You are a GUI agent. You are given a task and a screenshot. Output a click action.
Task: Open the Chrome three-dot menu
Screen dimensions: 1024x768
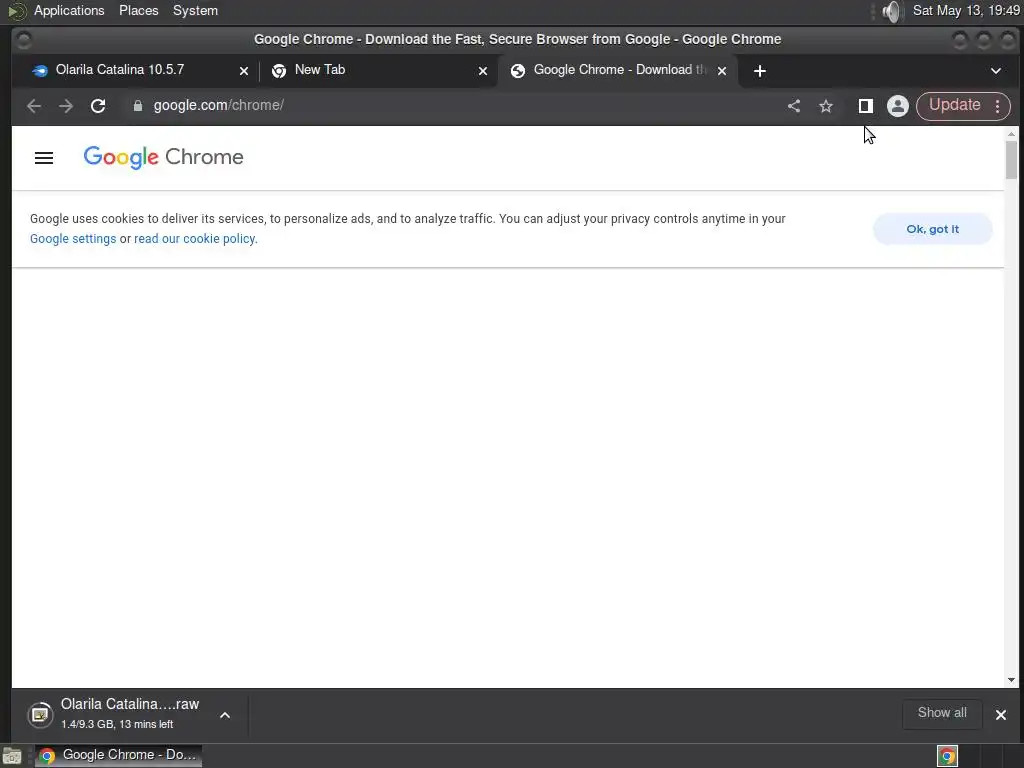(x=998, y=106)
